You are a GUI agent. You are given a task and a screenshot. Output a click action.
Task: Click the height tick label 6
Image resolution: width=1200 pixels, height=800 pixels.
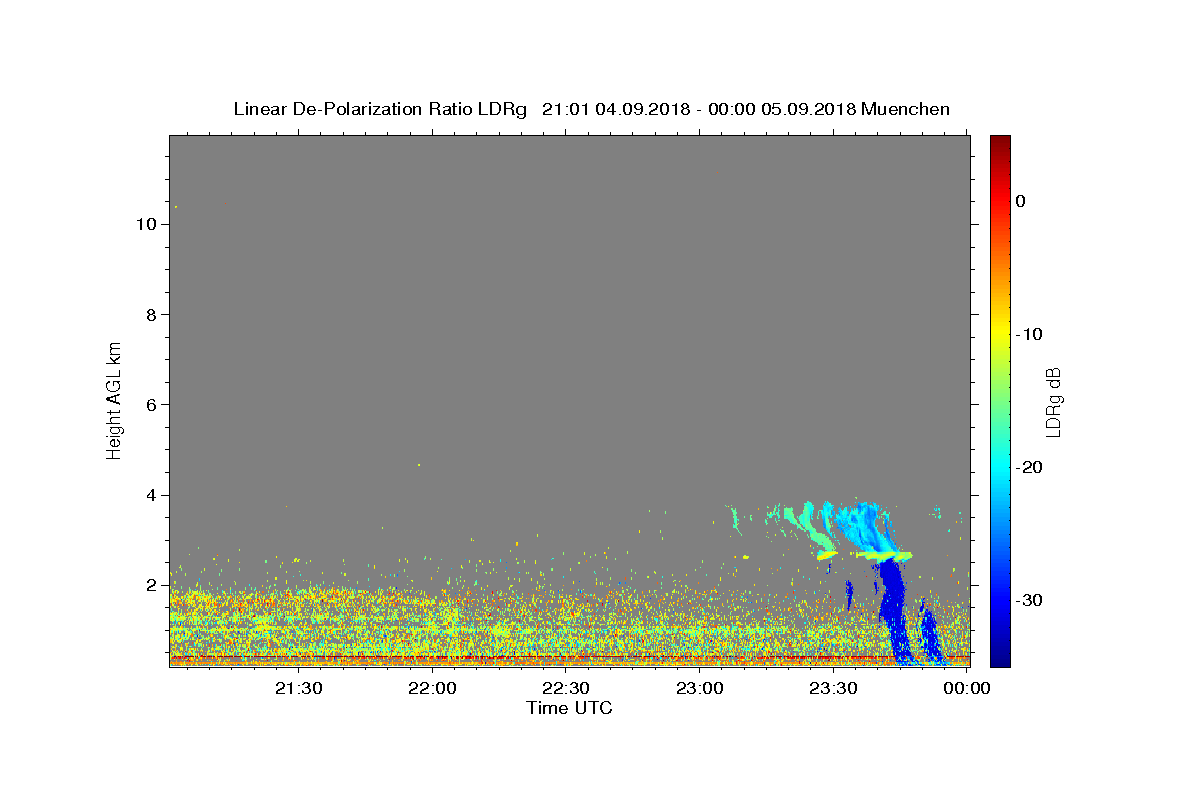click(151, 405)
